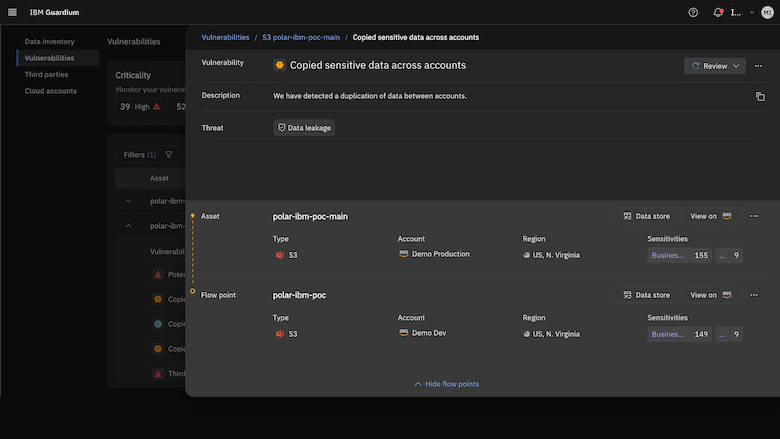Open more options for polar-ibm-poc flow point
This screenshot has height=439, width=780.
pyautogui.click(x=754, y=295)
